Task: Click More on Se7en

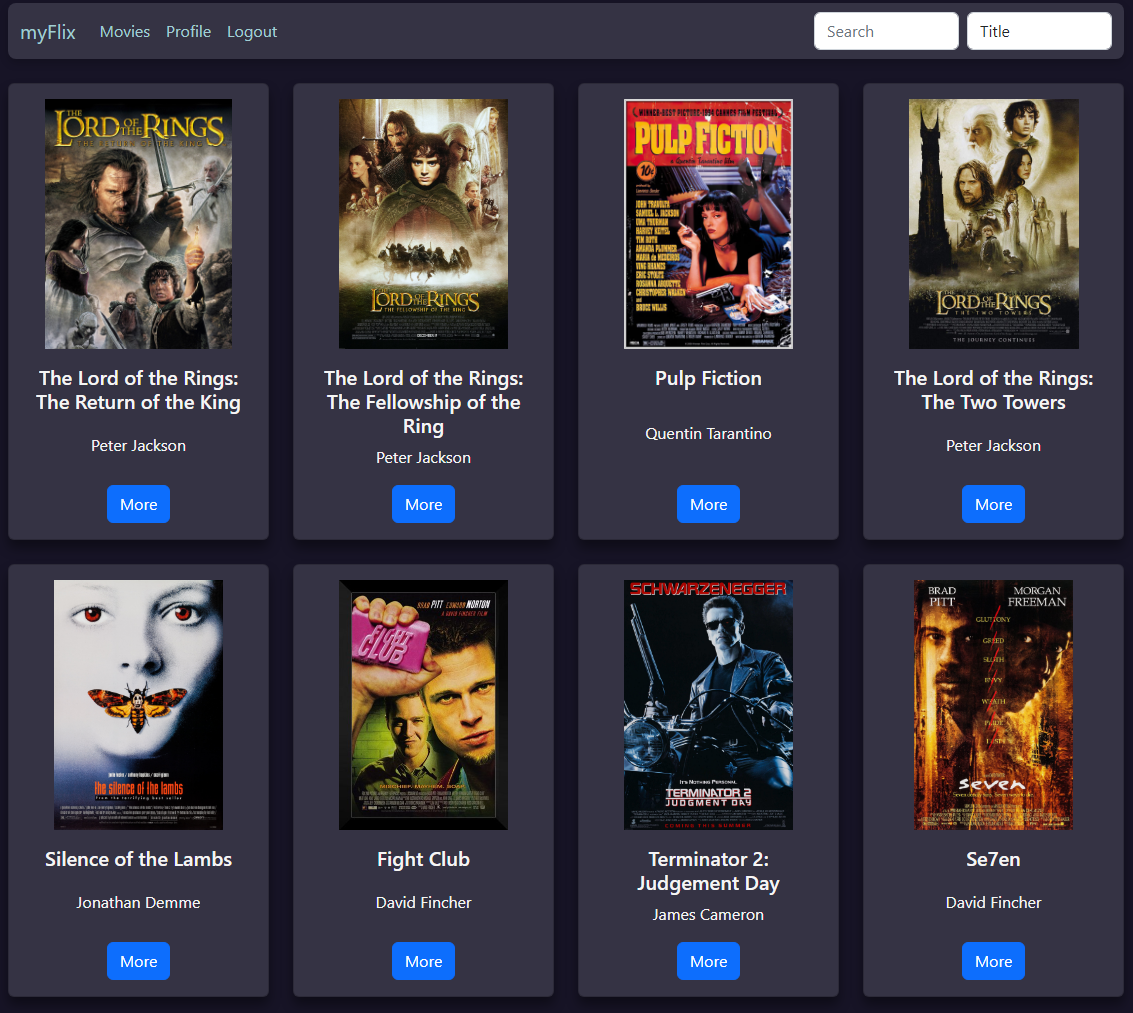Action: 993,961
